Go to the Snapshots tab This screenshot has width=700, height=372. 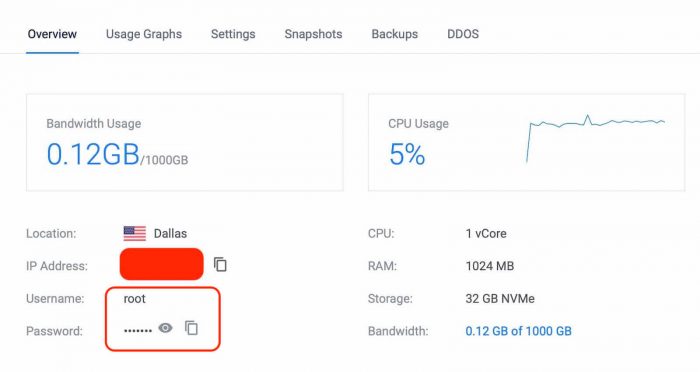click(x=313, y=34)
